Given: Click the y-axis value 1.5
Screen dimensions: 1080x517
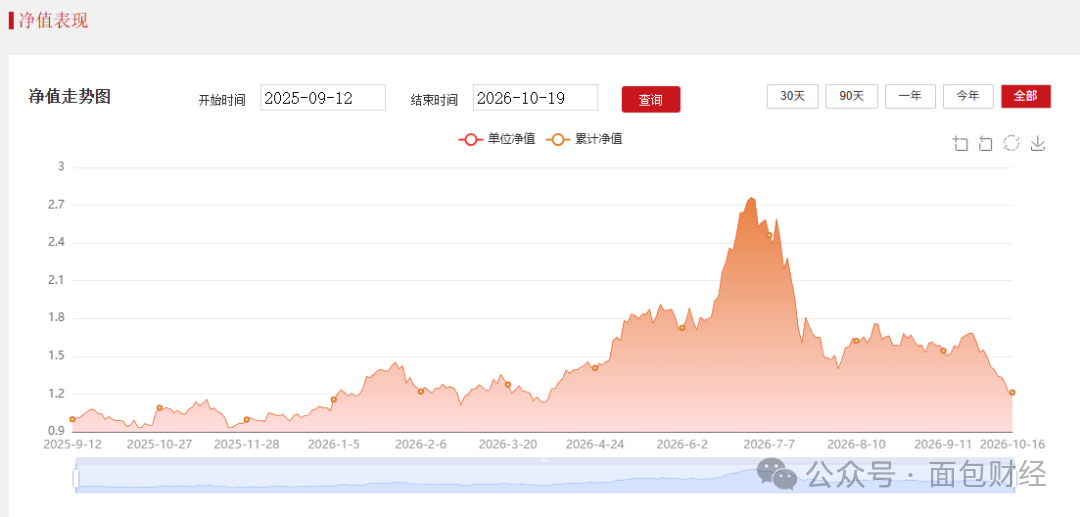Looking at the screenshot, I should [x=57, y=356].
